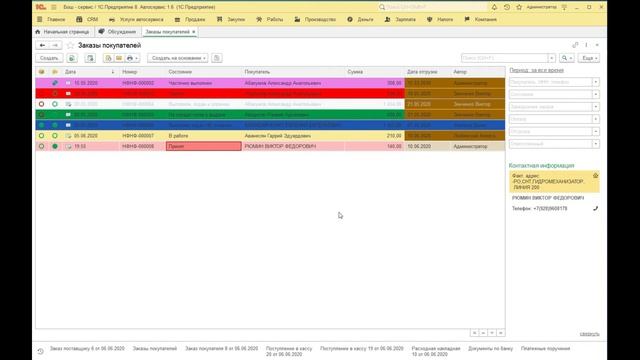Image resolution: width=640 pixels, height=360 pixels.
Task: Toggle payment circle in НФНФ-000007 row
Action: (x=41, y=136)
